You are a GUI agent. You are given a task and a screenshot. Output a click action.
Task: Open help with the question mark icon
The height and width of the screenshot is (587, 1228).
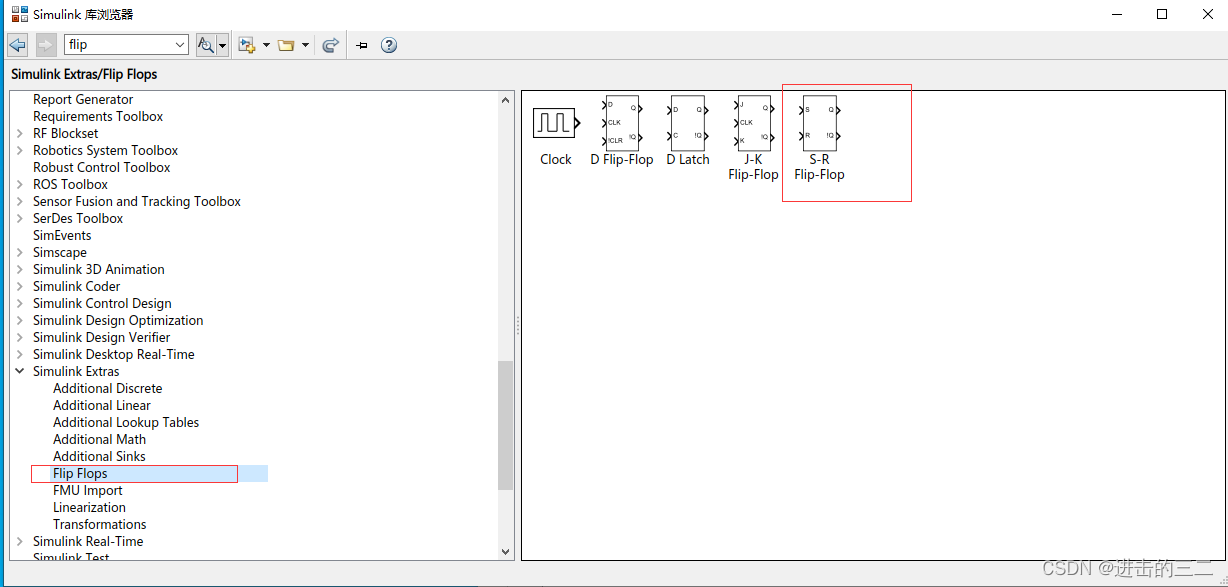point(389,45)
